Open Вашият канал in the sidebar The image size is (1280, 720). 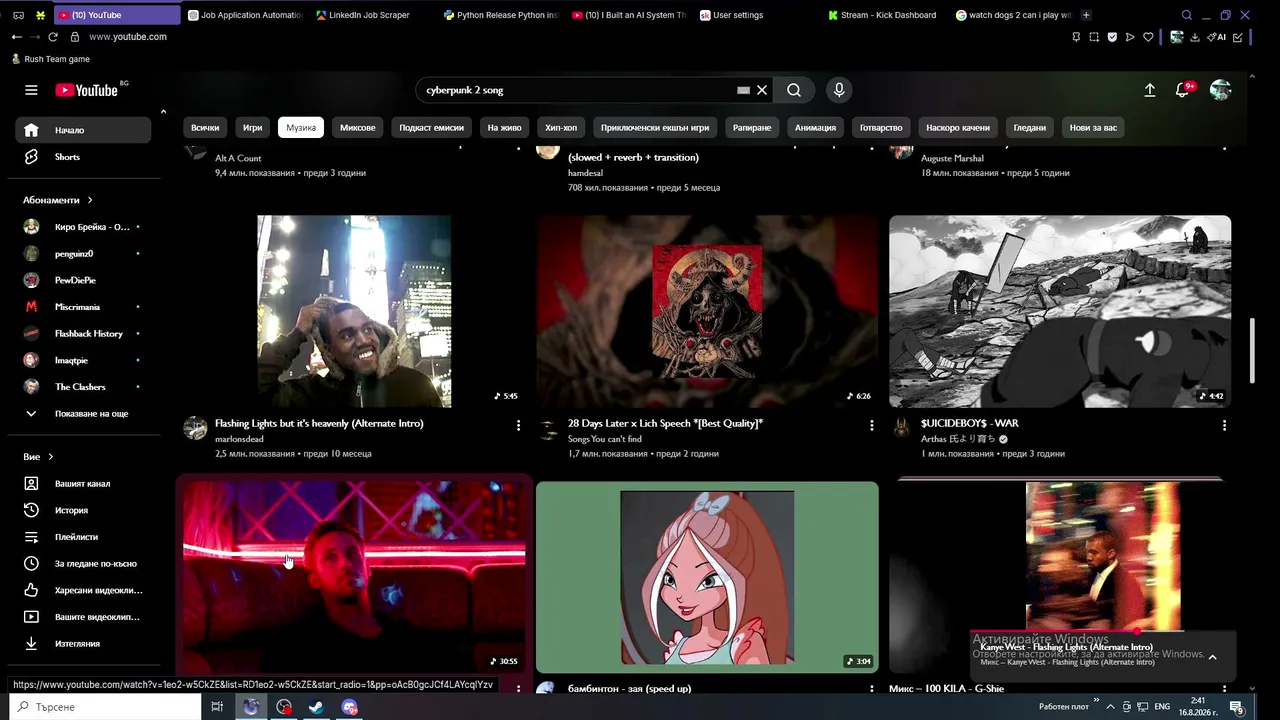point(83,484)
